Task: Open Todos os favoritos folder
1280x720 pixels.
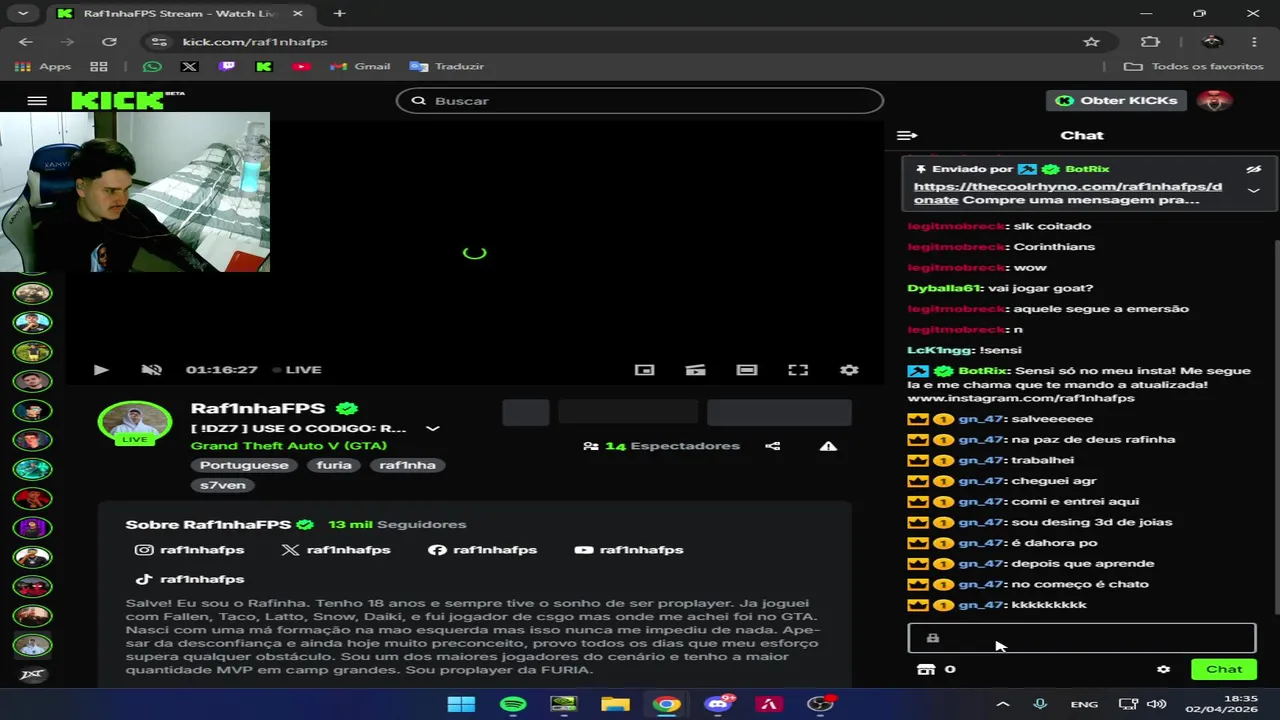Action: tap(1193, 66)
